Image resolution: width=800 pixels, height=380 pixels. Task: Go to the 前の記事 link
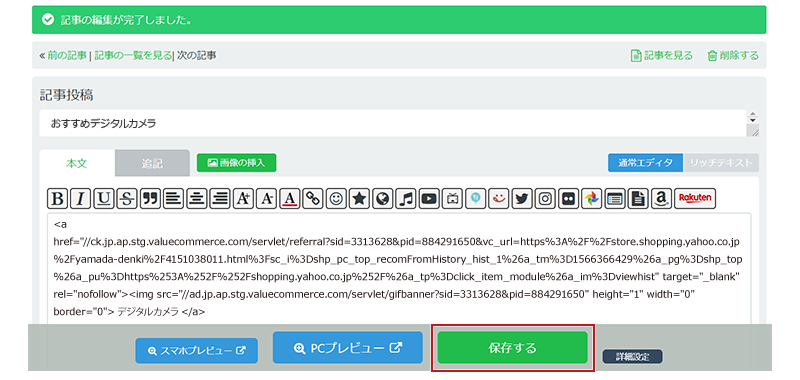tap(67, 56)
